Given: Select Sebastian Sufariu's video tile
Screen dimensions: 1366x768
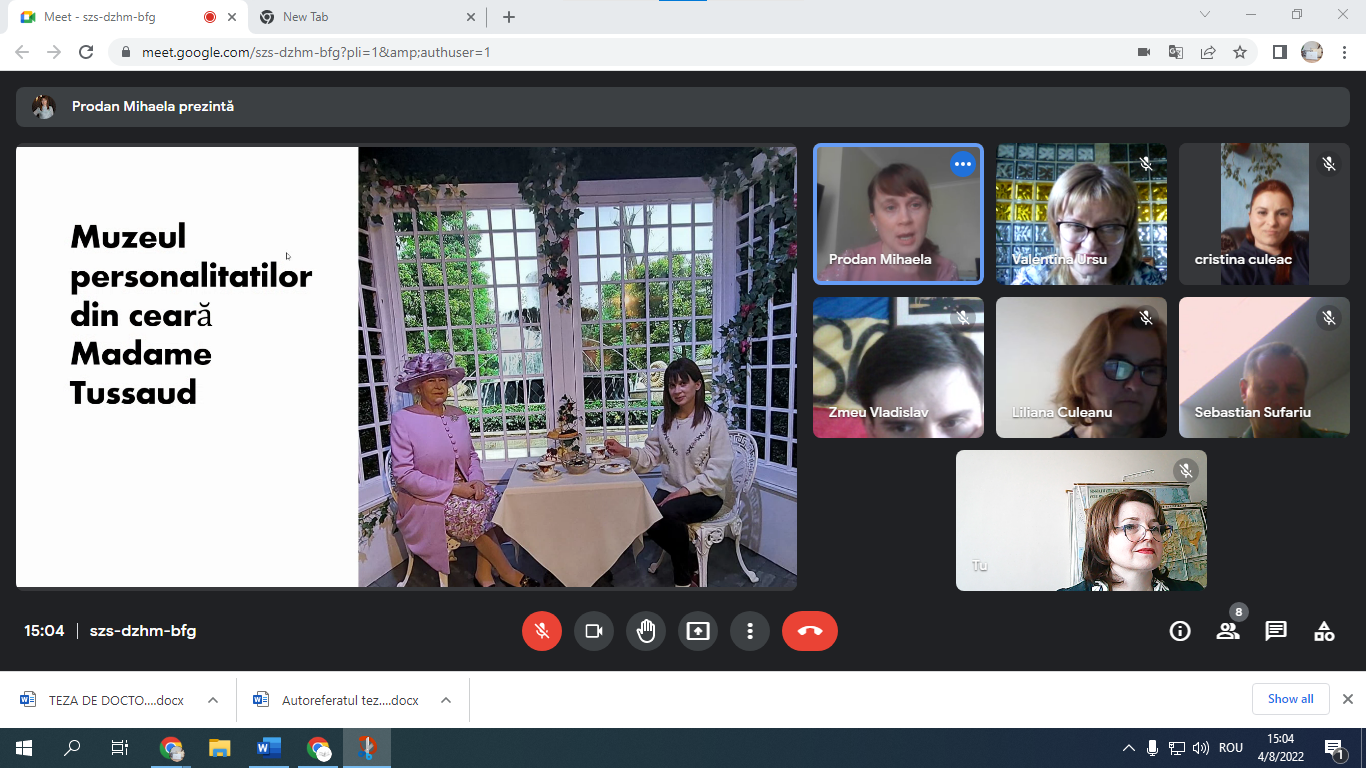Looking at the screenshot, I should click(1264, 367).
